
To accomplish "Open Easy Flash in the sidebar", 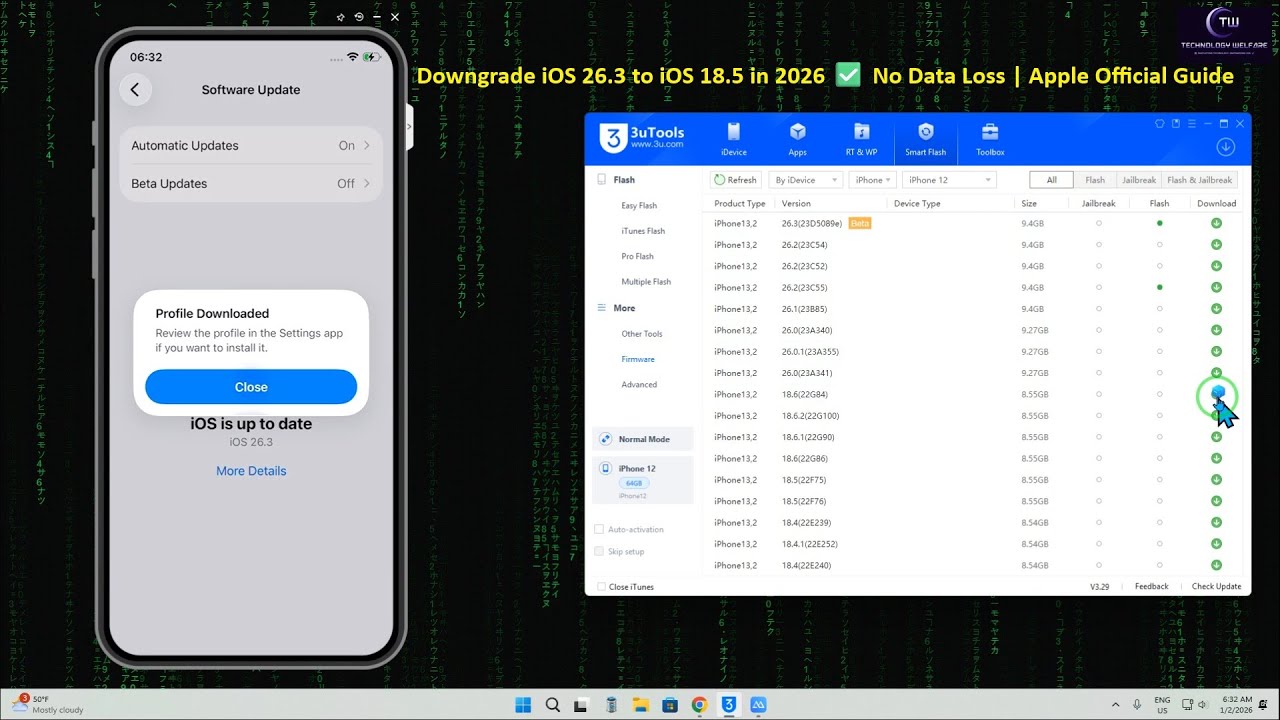I will (639, 206).
